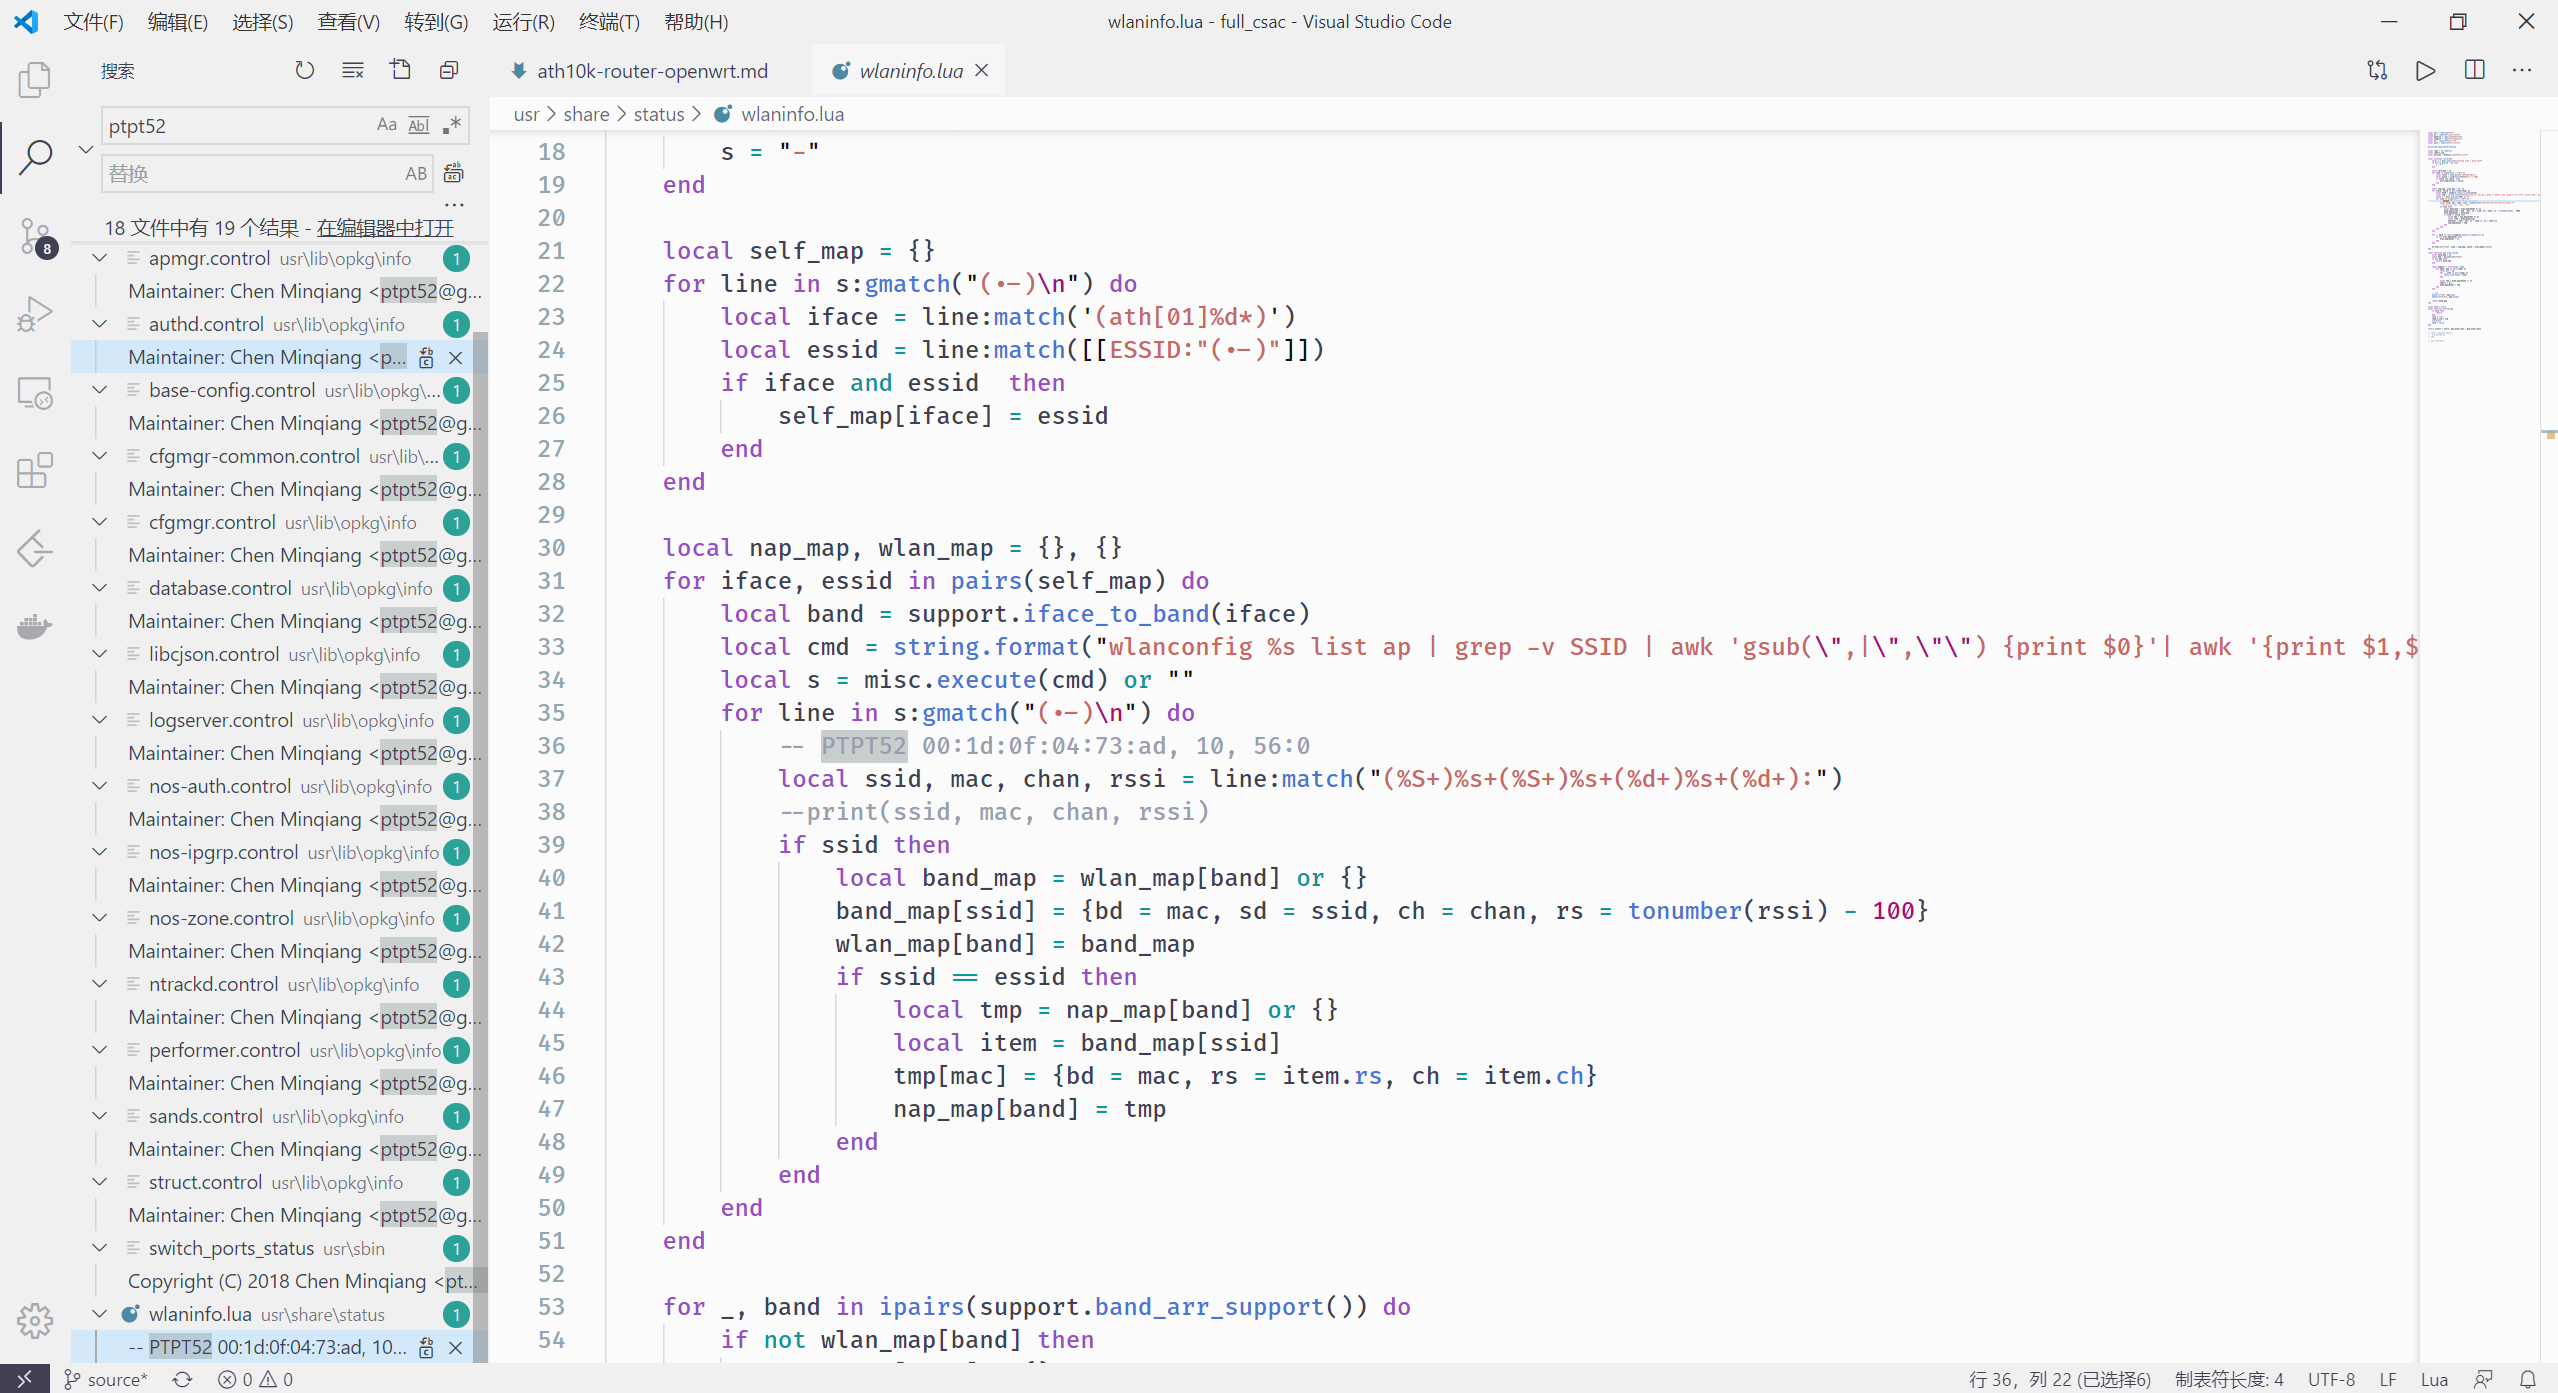Collapse the logserver.control result group
2558x1393 pixels.
click(x=100, y=720)
